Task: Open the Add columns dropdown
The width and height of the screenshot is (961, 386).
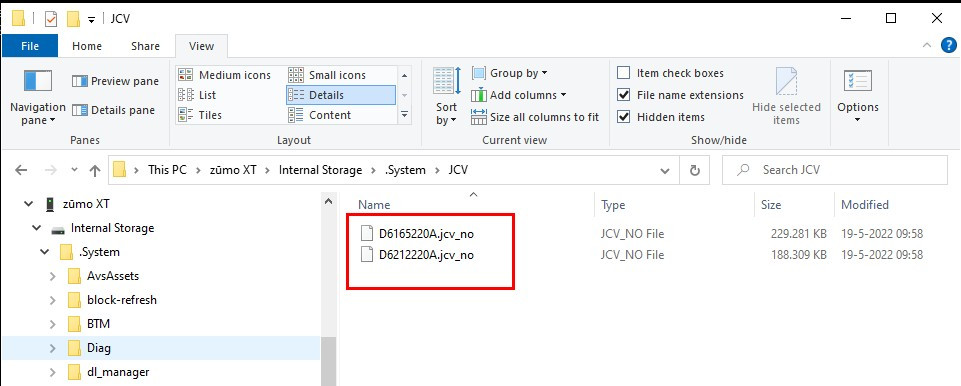Action: [x=518, y=95]
